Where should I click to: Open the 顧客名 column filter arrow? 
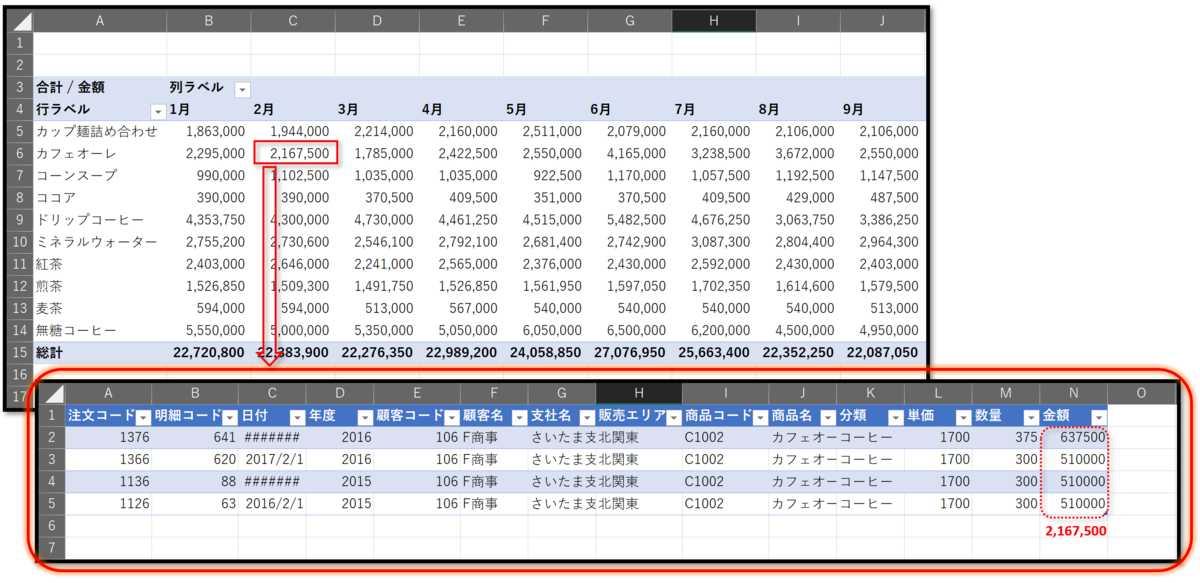click(x=519, y=417)
